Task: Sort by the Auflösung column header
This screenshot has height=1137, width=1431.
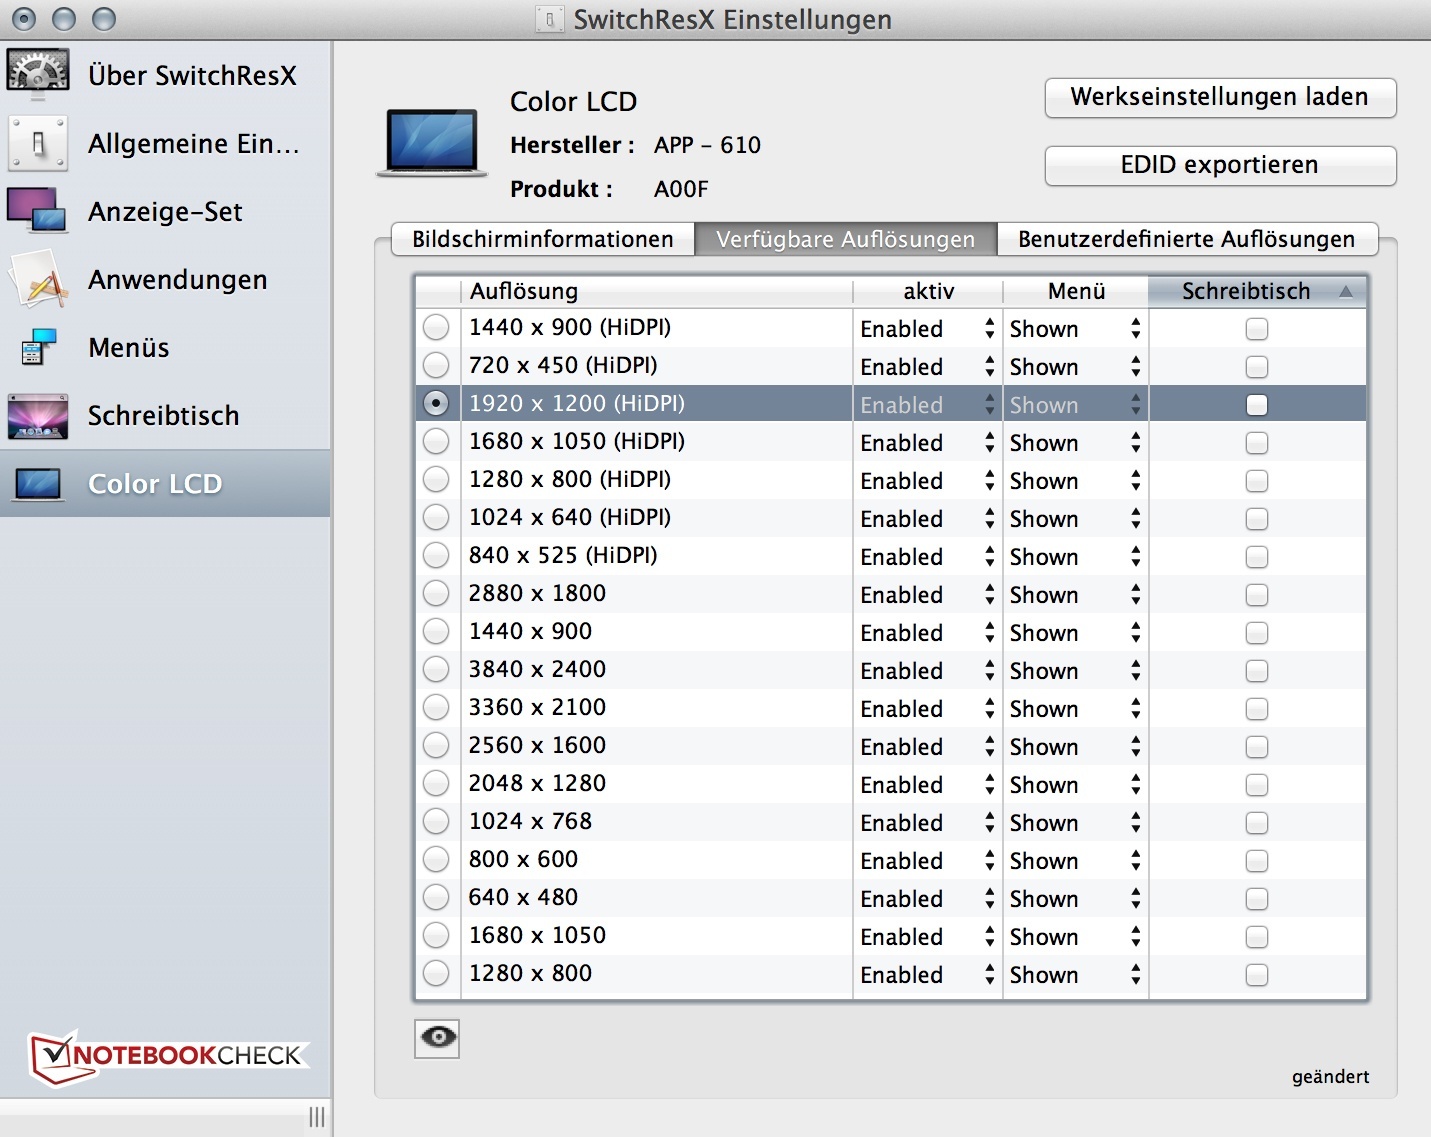Action: (656, 291)
